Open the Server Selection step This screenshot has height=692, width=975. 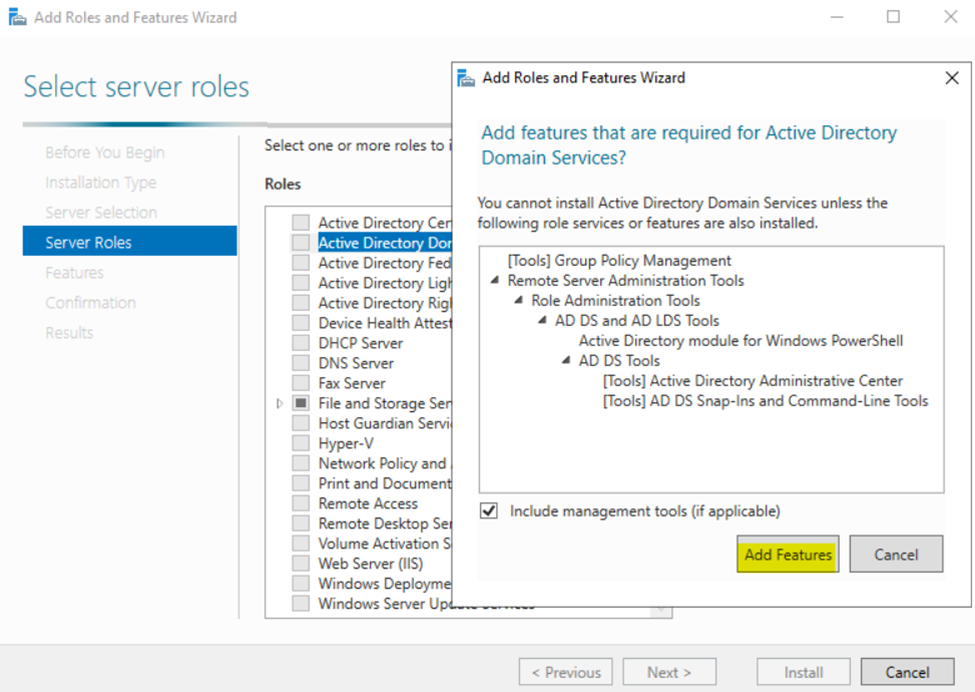(101, 213)
